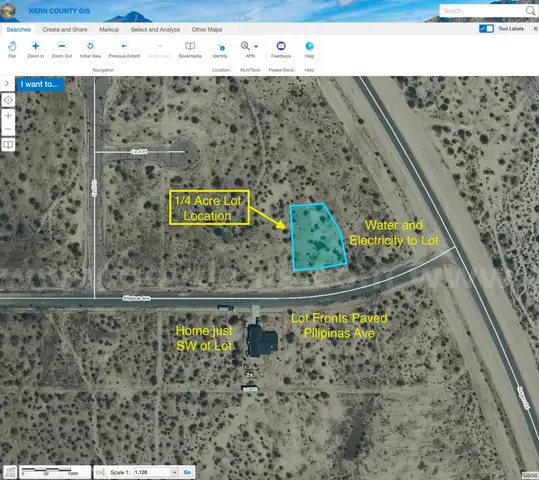Reset map to Initial View
This screenshot has width=539, height=480.
[90, 50]
